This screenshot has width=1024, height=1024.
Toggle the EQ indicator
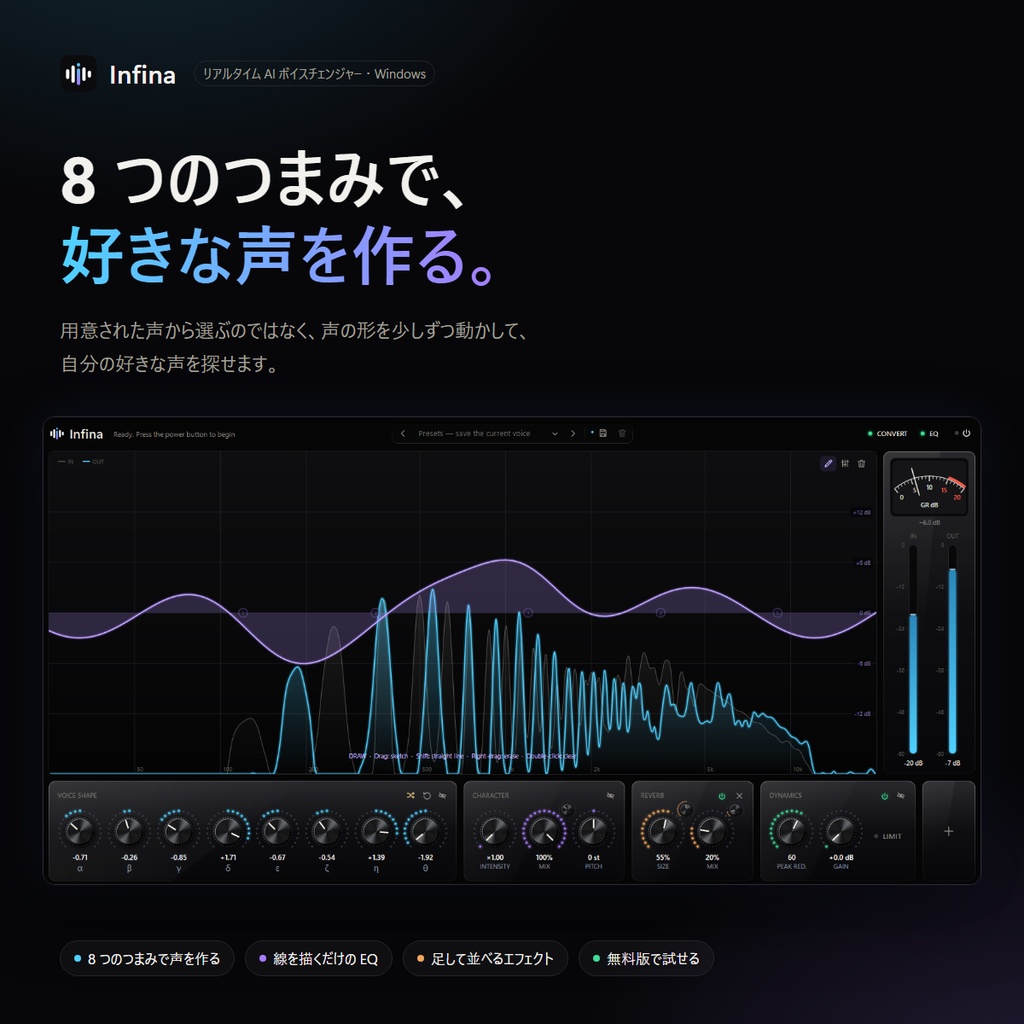pos(929,434)
